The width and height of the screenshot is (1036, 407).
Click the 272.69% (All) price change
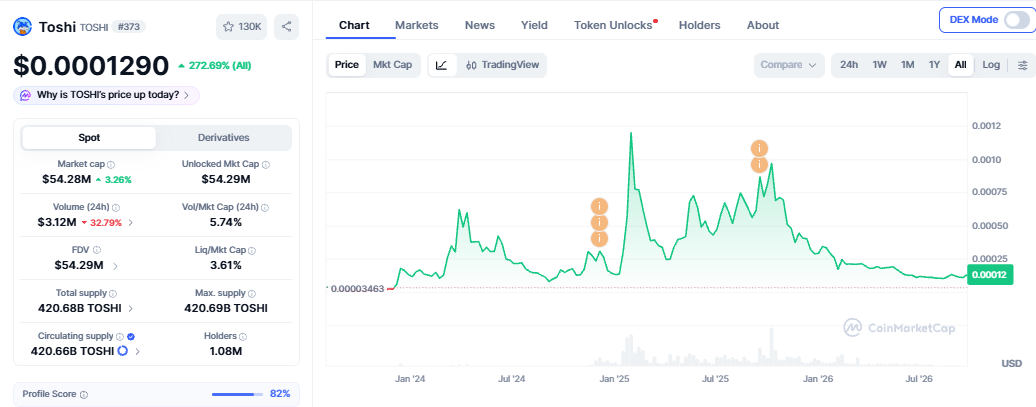click(214, 65)
